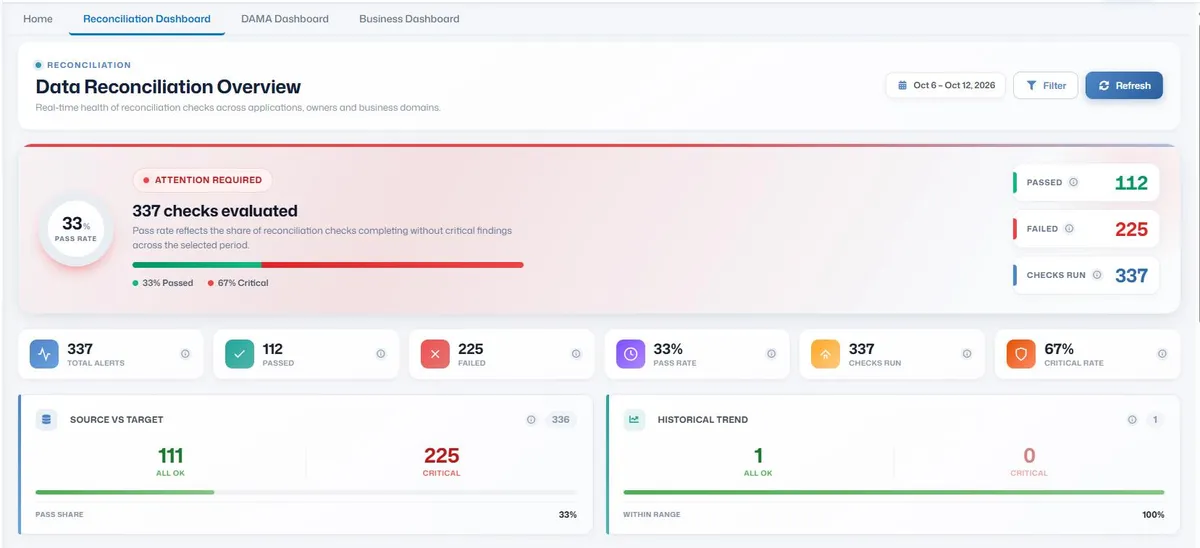Viewport: 1200px width, 548px height.
Task: Click the Historical Trend within range bar
Action: click(894, 492)
